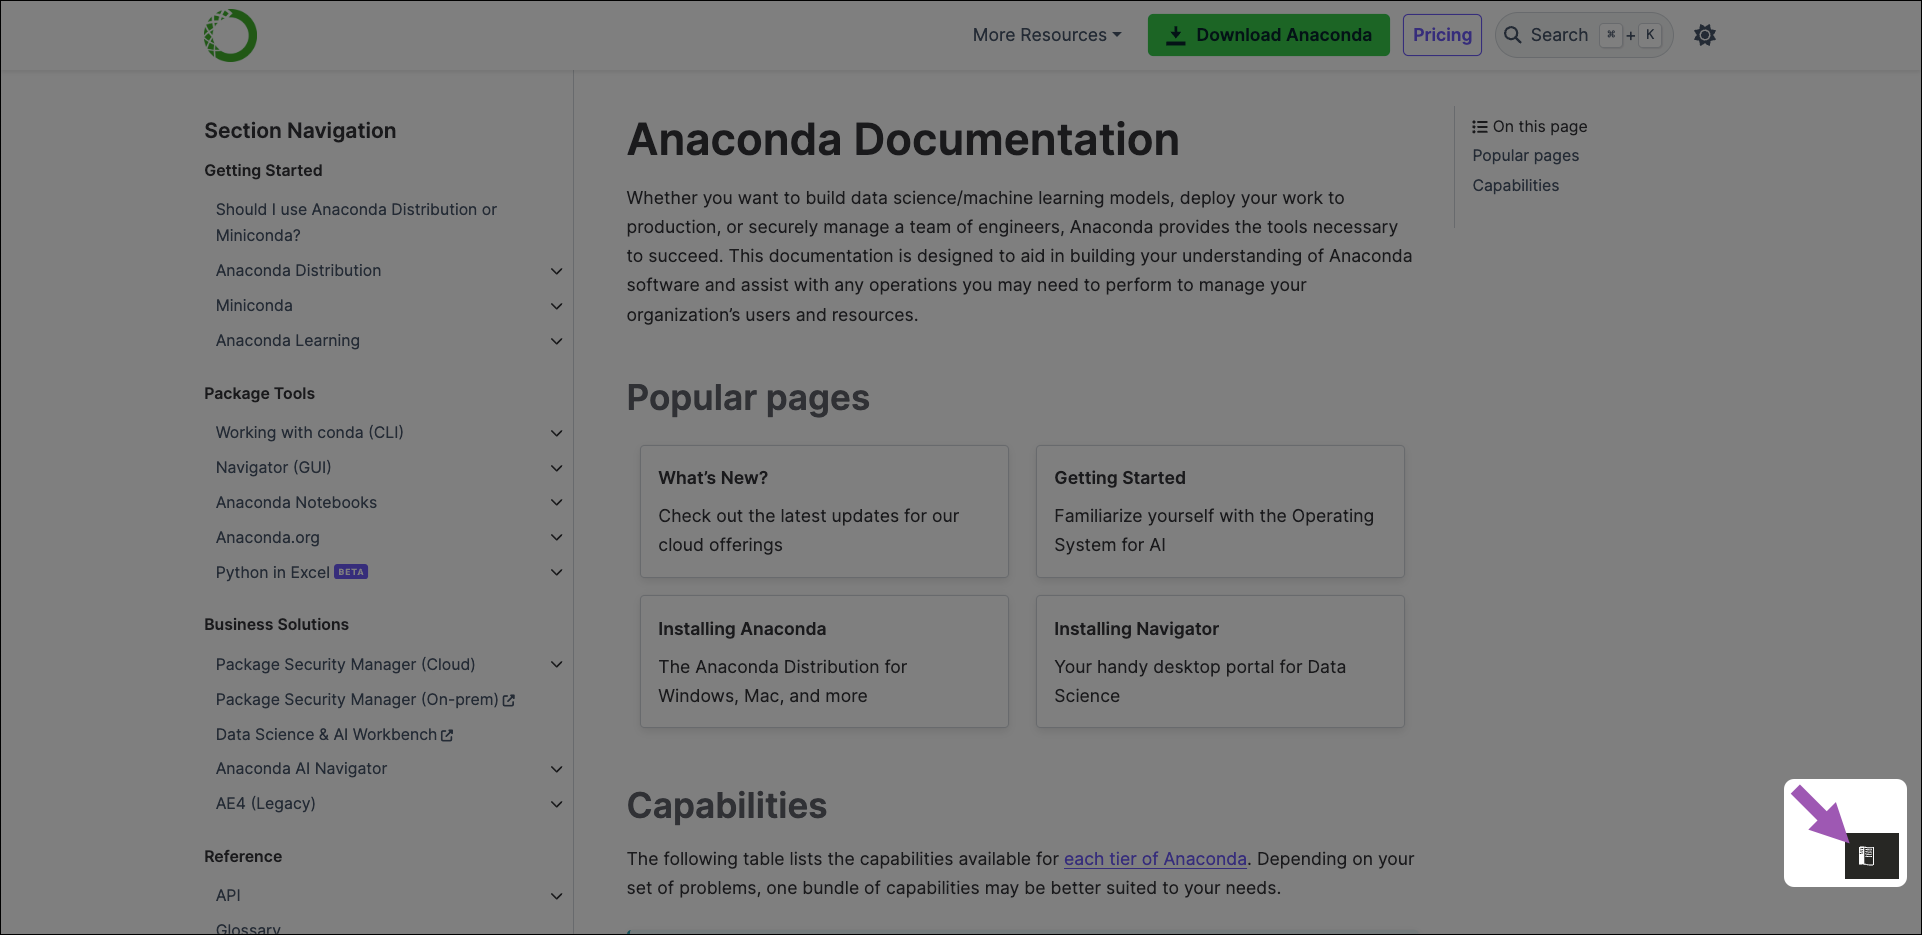Click external link icon beside Data Science & AI Workbench
The height and width of the screenshot is (935, 1922).
[447, 735]
